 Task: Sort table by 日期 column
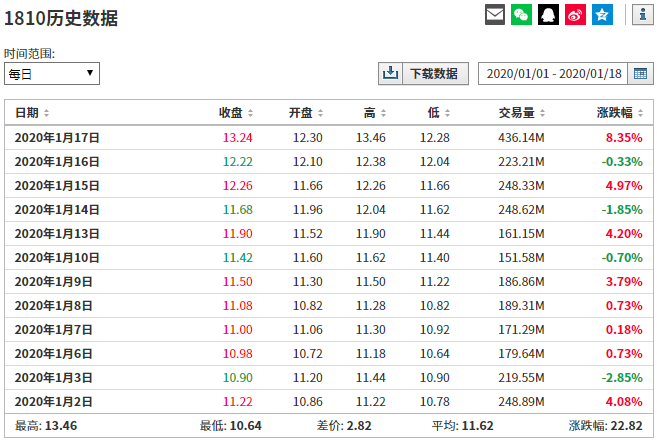coord(32,113)
